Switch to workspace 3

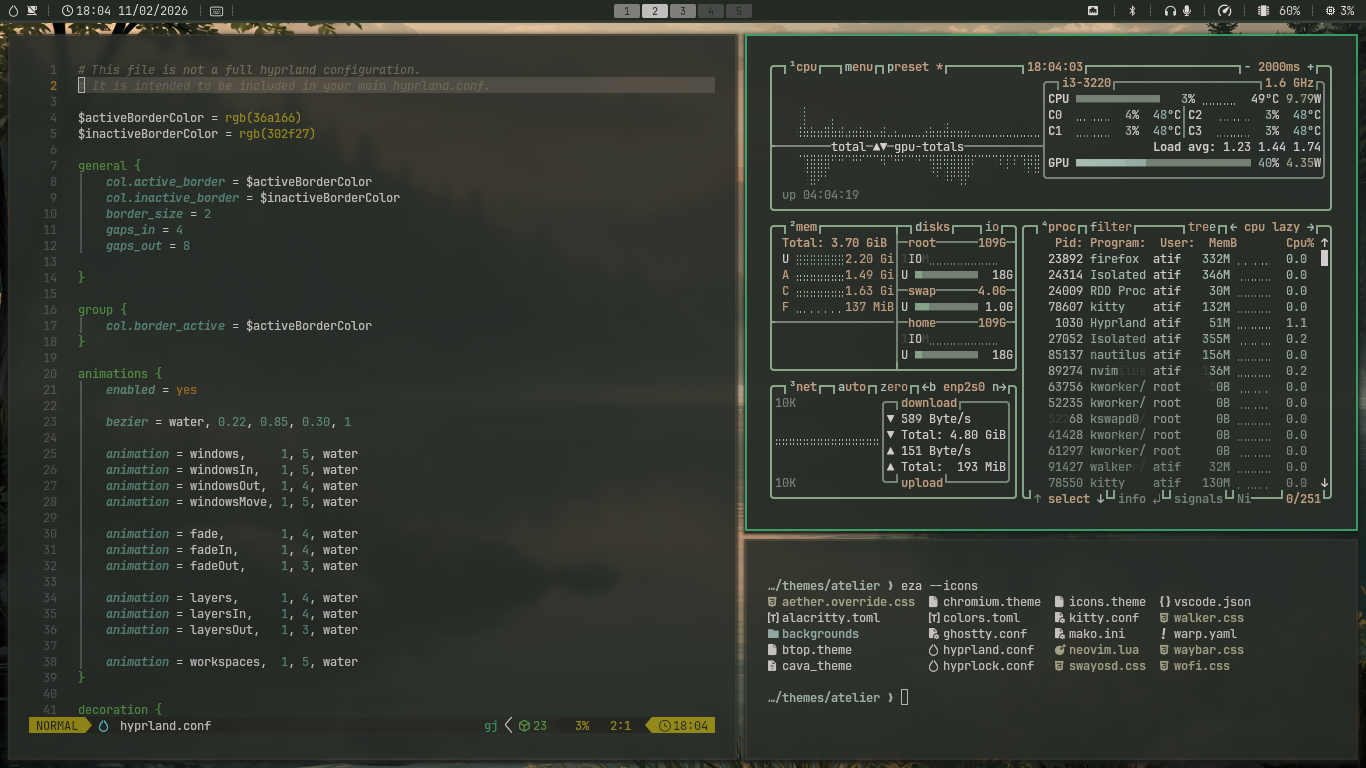(682, 10)
